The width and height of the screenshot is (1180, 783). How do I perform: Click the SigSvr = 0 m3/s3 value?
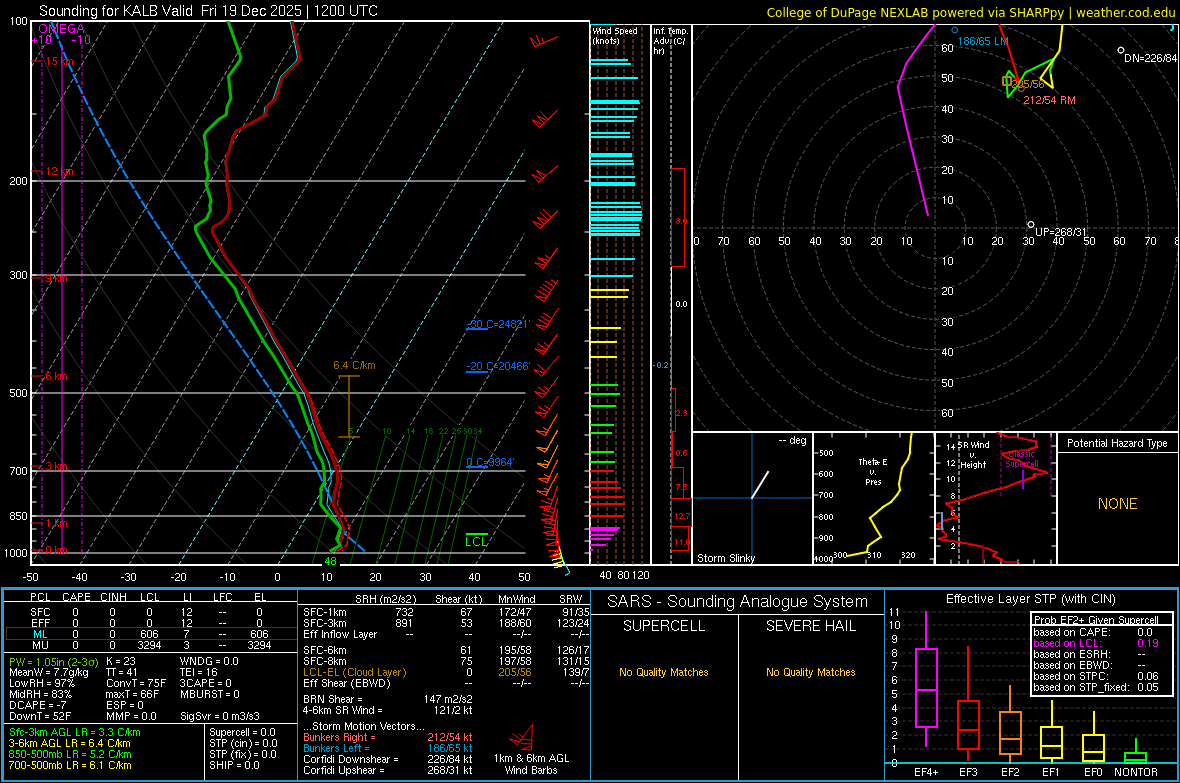[x=220, y=717]
